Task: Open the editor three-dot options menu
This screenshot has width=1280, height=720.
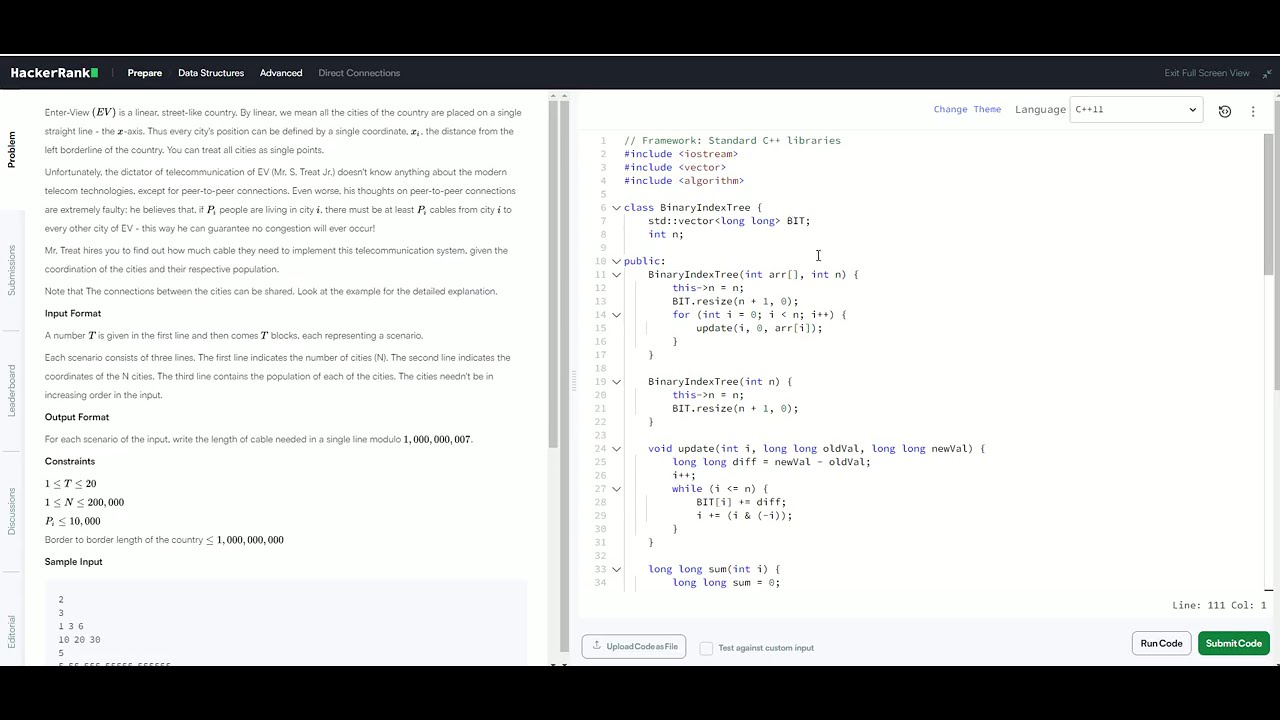Action: (1253, 111)
